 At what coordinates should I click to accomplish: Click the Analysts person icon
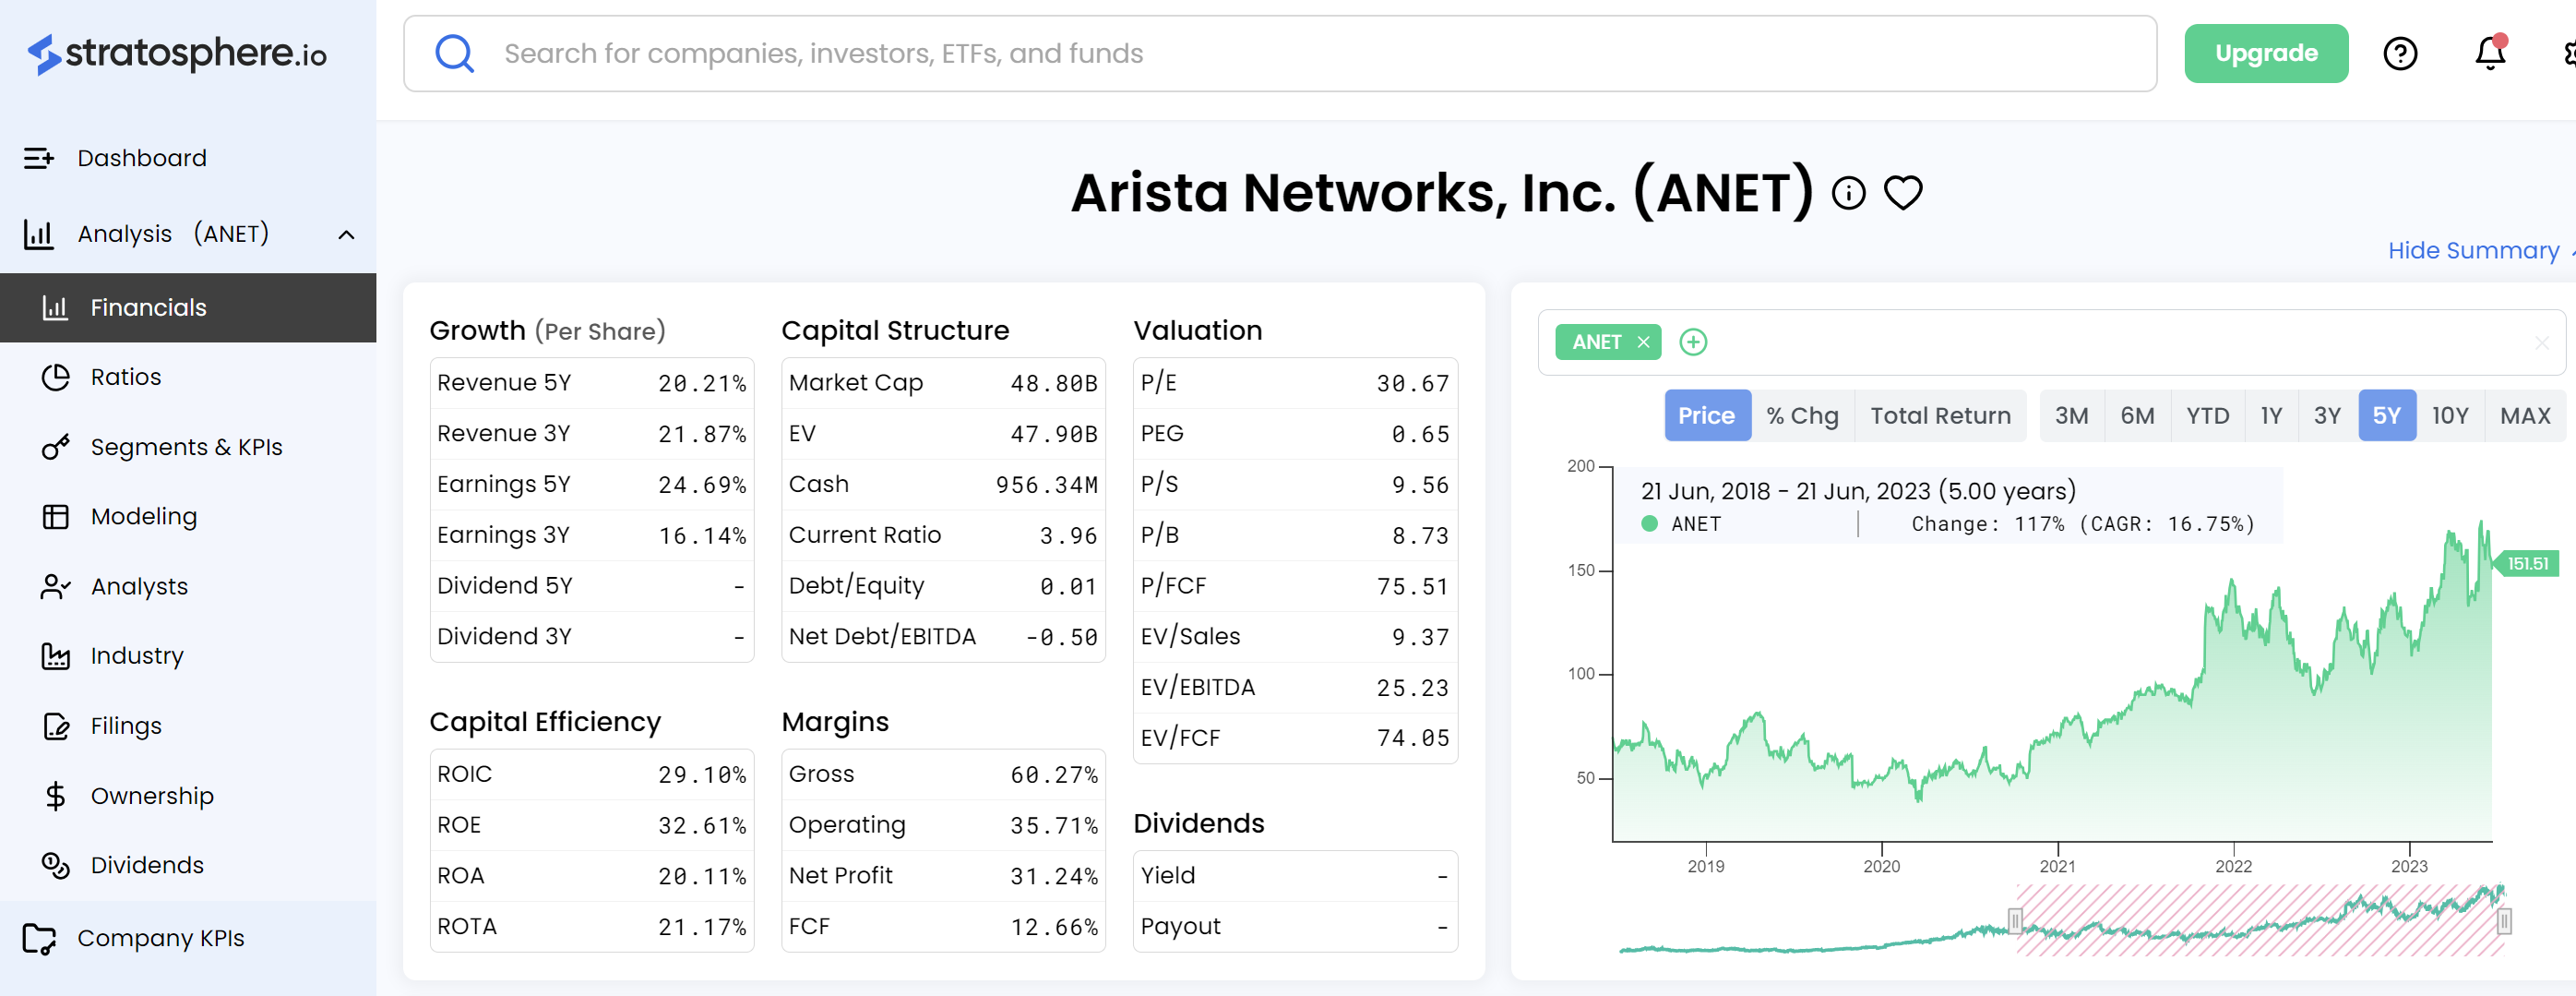(55, 586)
